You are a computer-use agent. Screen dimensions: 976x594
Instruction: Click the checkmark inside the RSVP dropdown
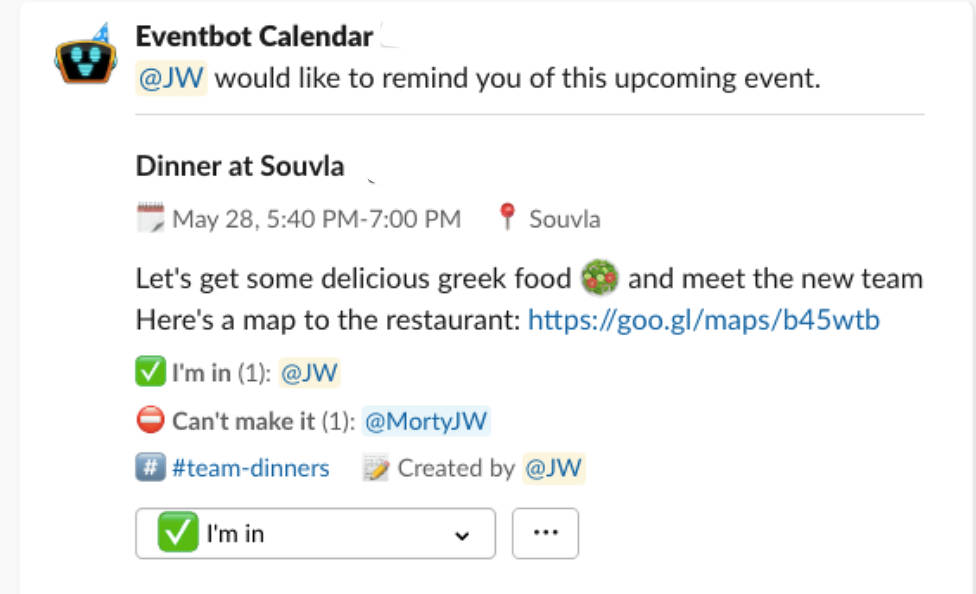pyautogui.click(x=177, y=534)
